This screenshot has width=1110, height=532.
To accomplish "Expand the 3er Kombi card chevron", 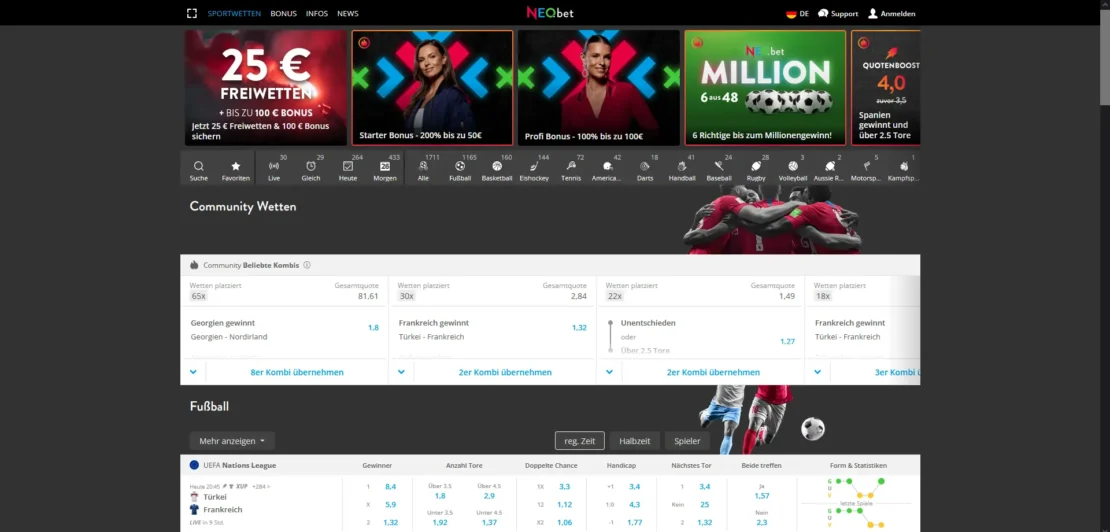I will coord(818,372).
